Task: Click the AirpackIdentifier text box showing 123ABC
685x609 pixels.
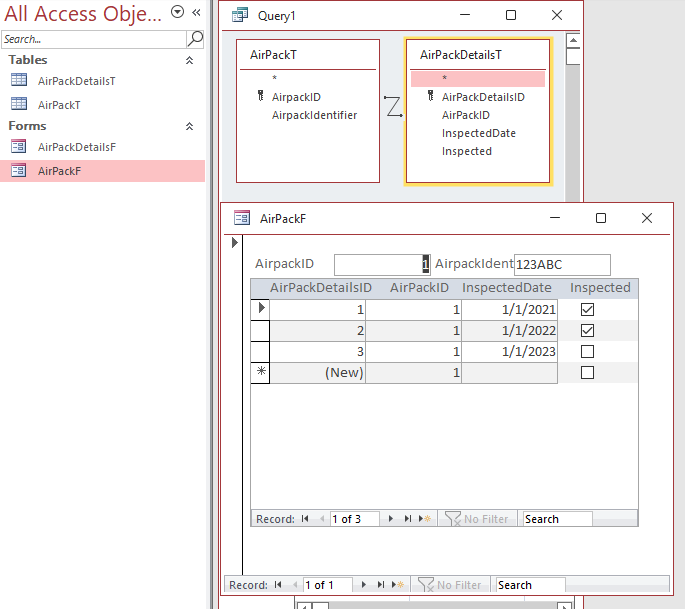Action: (562, 265)
